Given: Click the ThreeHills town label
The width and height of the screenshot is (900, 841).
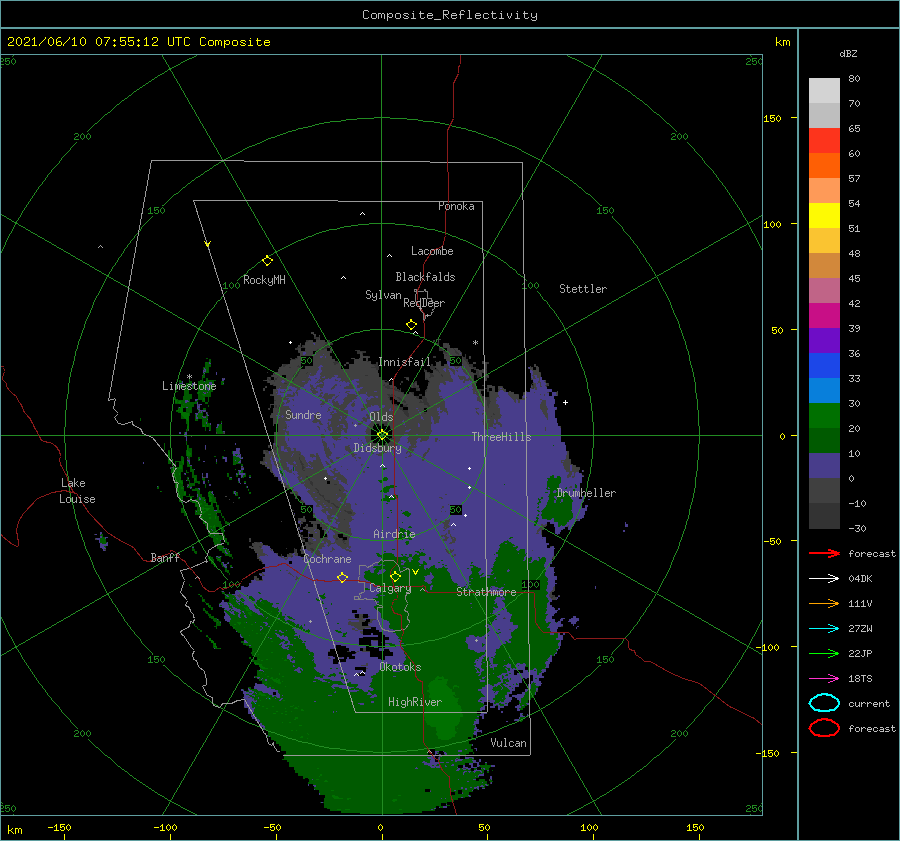Looking at the screenshot, I should point(501,437).
